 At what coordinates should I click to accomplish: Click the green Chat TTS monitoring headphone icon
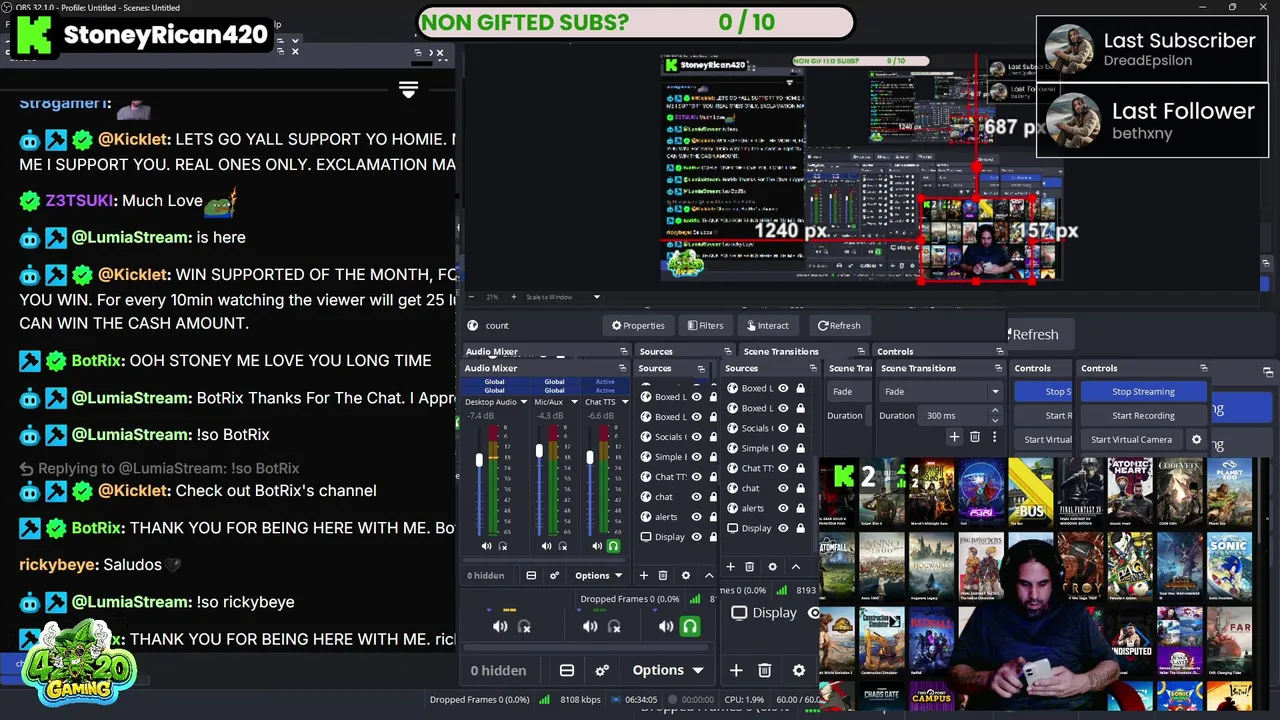point(613,546)
